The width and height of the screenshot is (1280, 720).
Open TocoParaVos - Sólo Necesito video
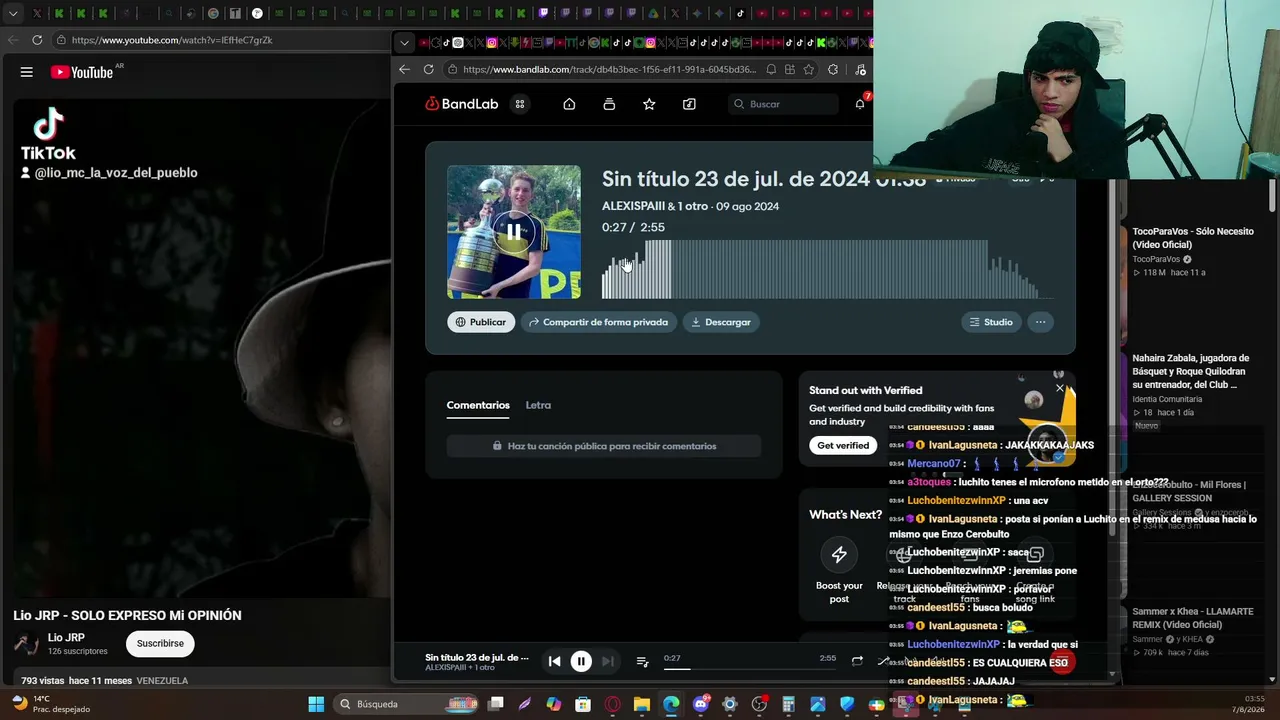click(x=1192, y=238)
